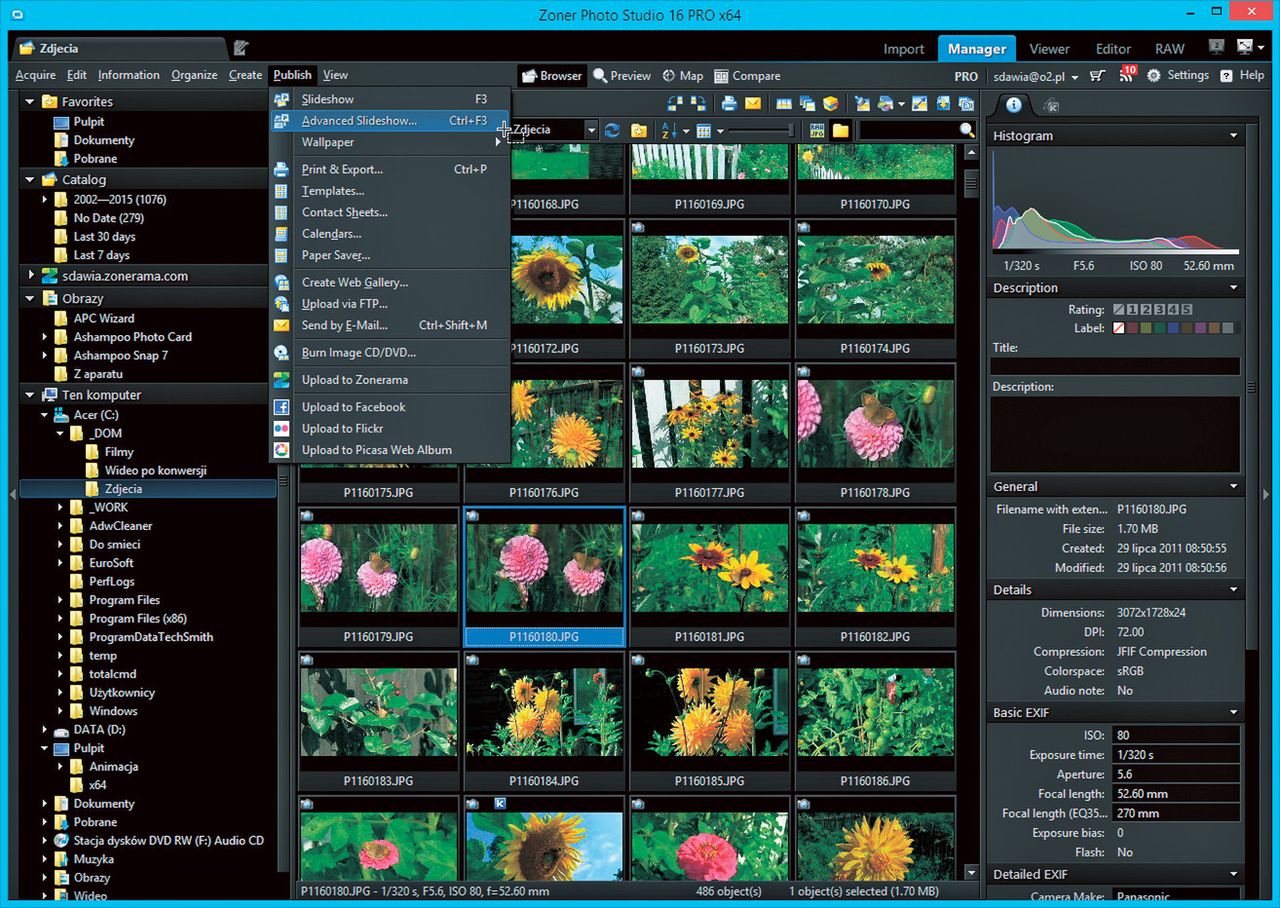Image resolution: width=1280 pixels, height=908 pixels.
Task: Set rating to 5
Action: (1186, 310)
